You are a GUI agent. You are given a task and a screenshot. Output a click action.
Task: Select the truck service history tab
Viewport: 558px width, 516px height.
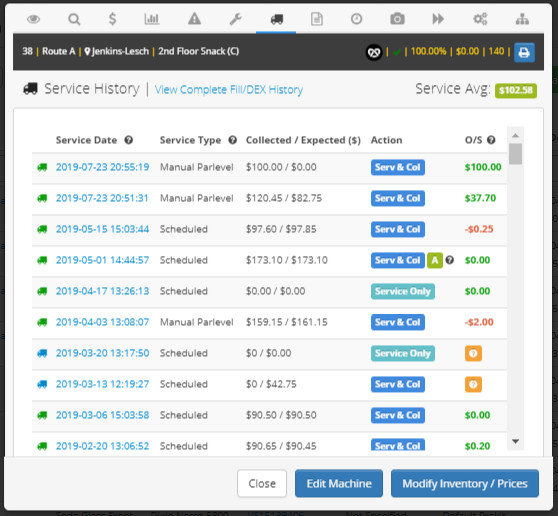click(277, 19)
